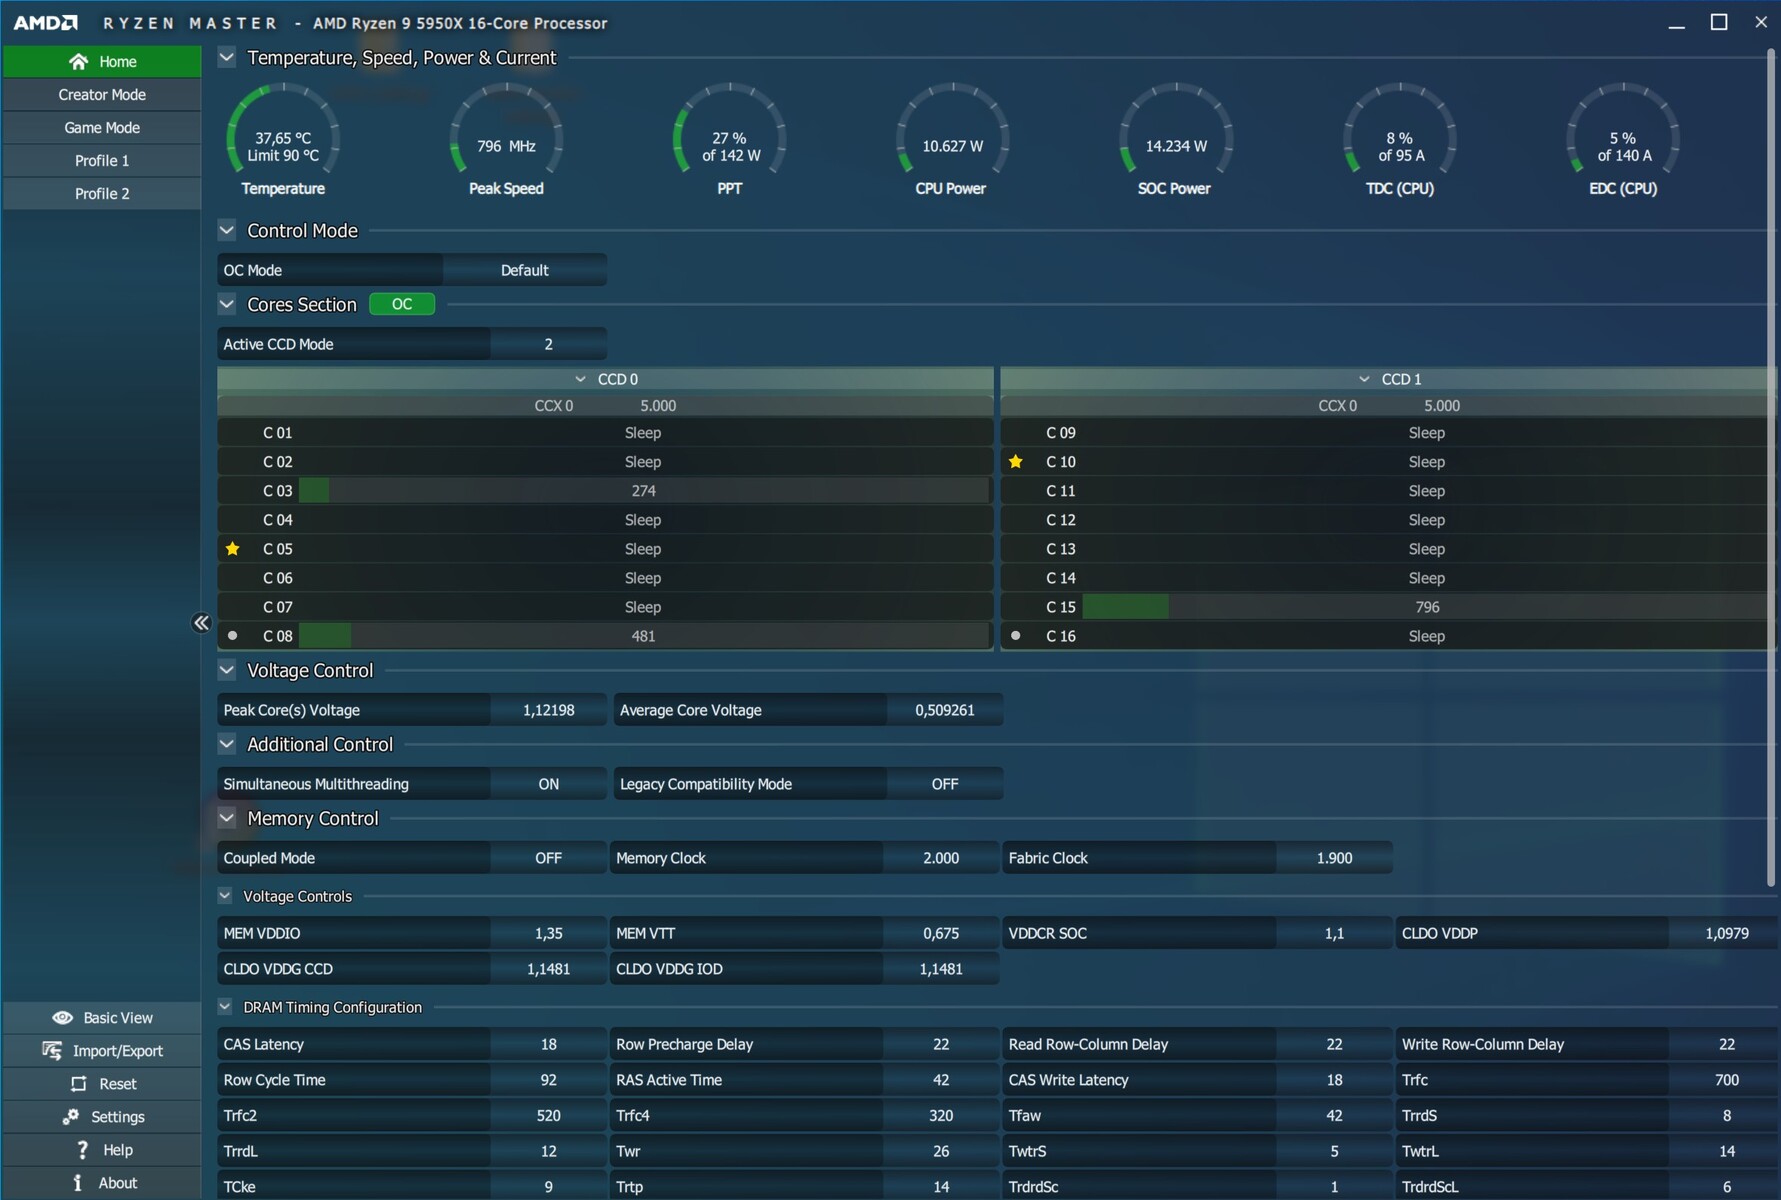Image resolution: width=1781 pixels, height=1200 pixels.
Task: Toggle Legacy Compatibility Mode OFF value
Action: [944, 784]
